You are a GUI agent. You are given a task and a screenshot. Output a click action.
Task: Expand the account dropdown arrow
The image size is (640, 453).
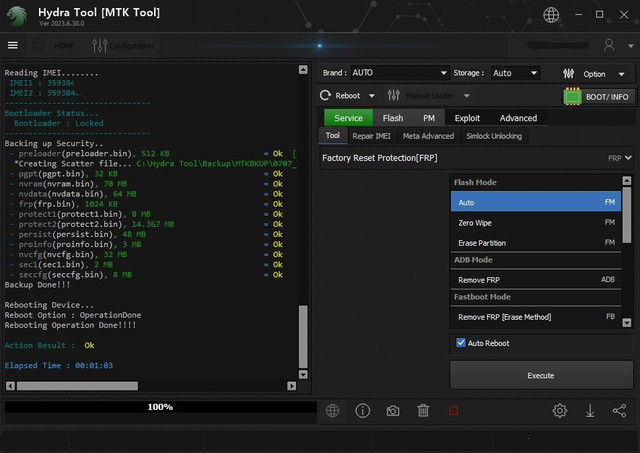[x=631, y=46]
